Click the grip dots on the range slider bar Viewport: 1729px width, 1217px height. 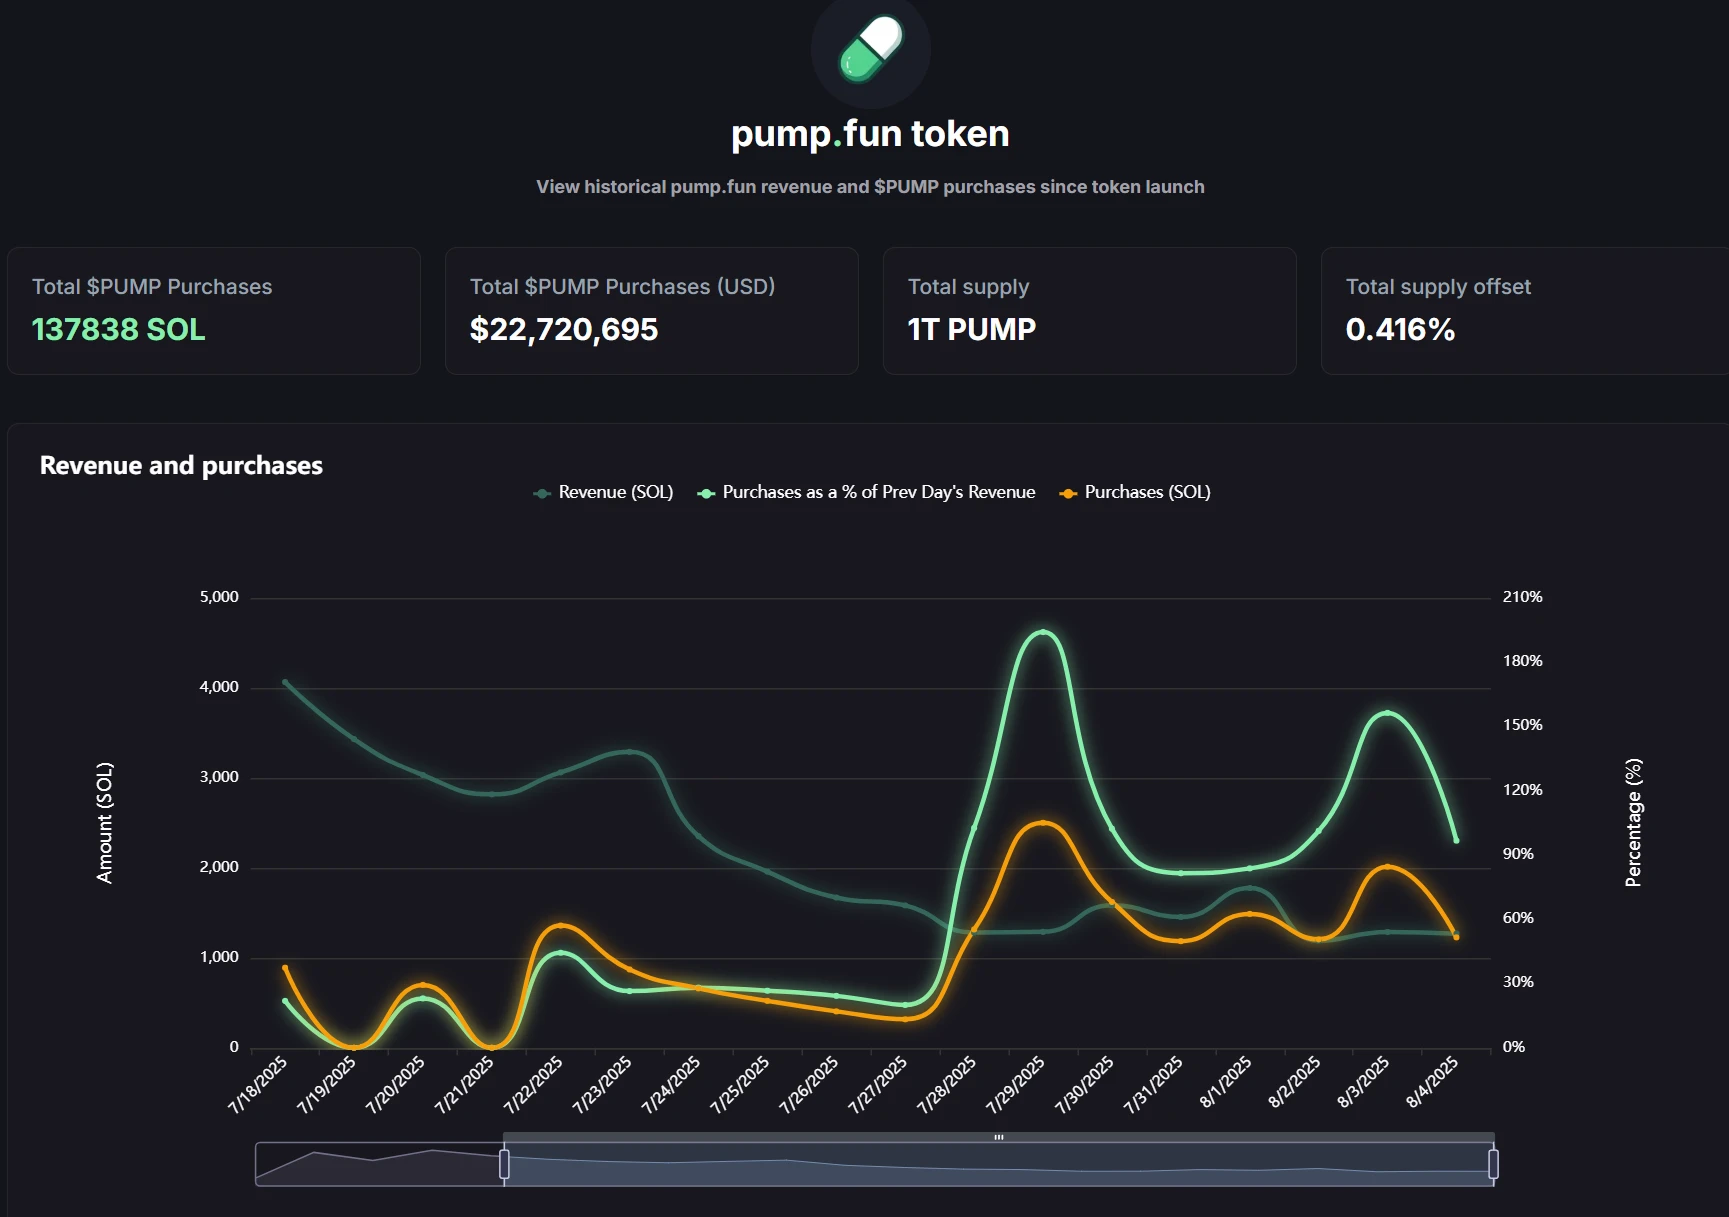pos(997,1137)
